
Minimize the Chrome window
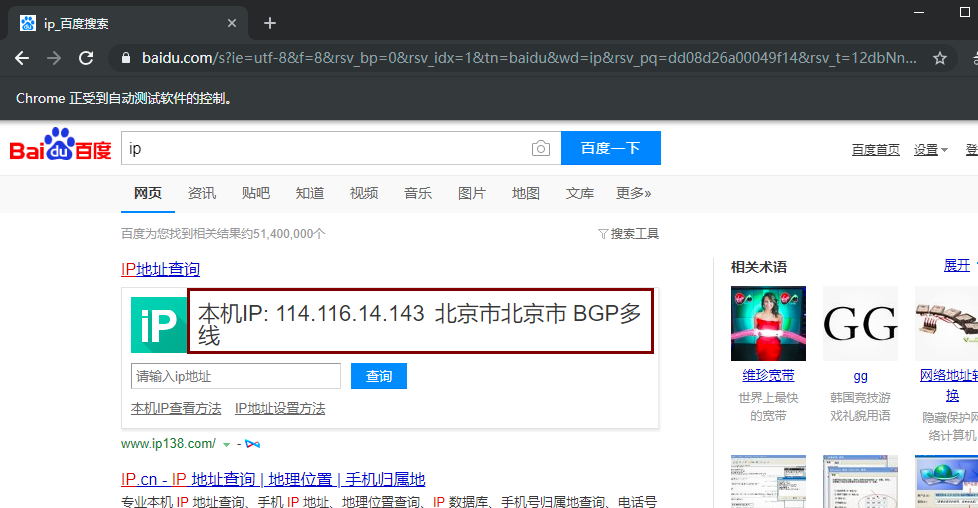point(919,12)
